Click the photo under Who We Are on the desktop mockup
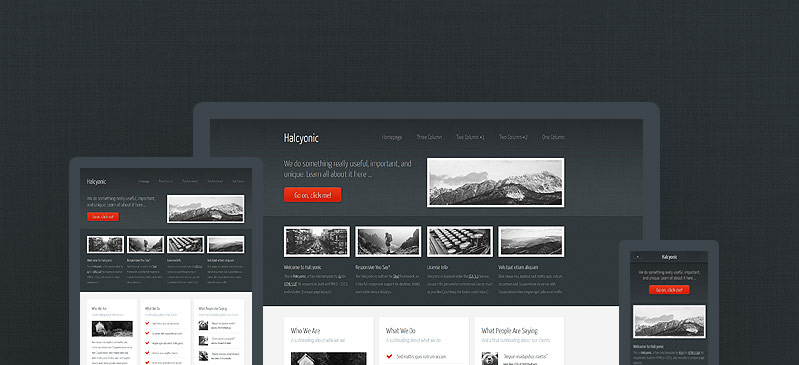 pos(329,358)
